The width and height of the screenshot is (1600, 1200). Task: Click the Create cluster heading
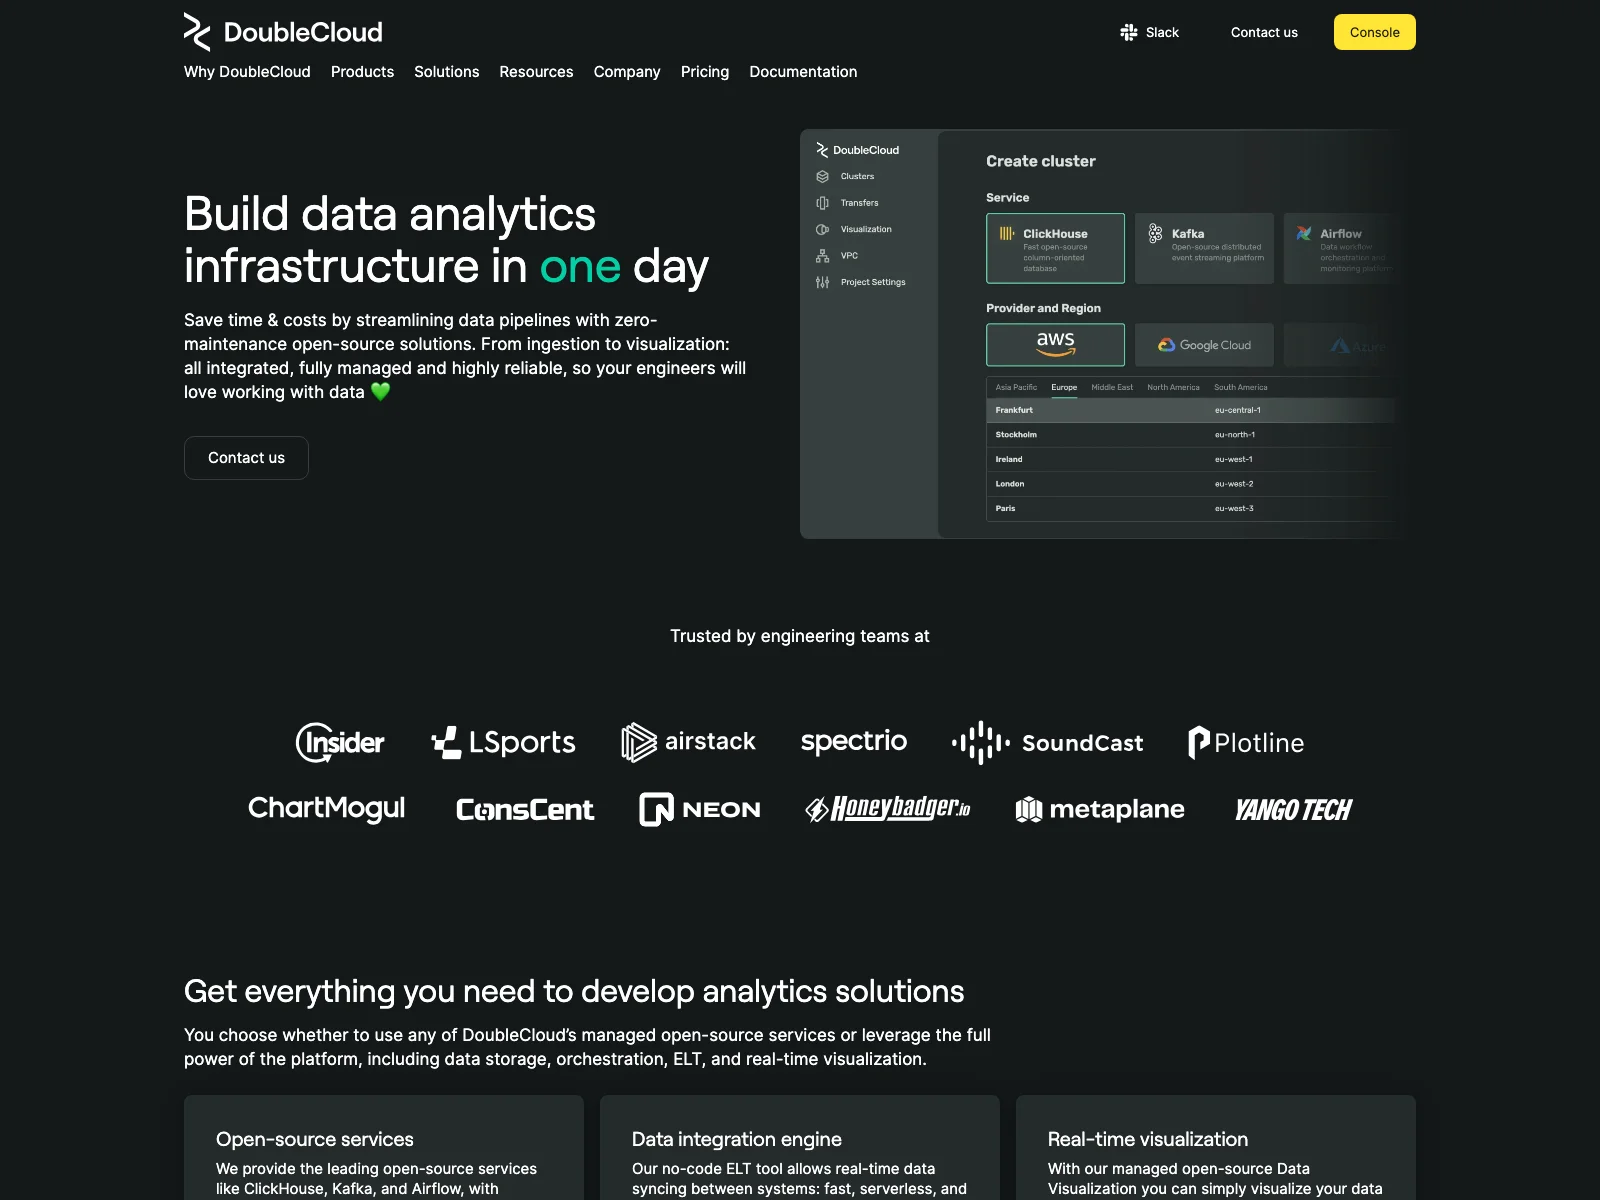coord(1041,161)
